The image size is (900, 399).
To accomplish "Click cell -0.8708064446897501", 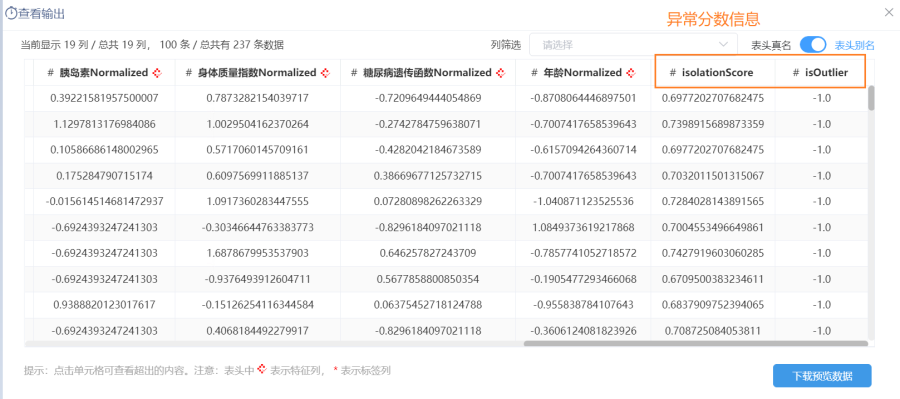I will (x=583, y=98).
